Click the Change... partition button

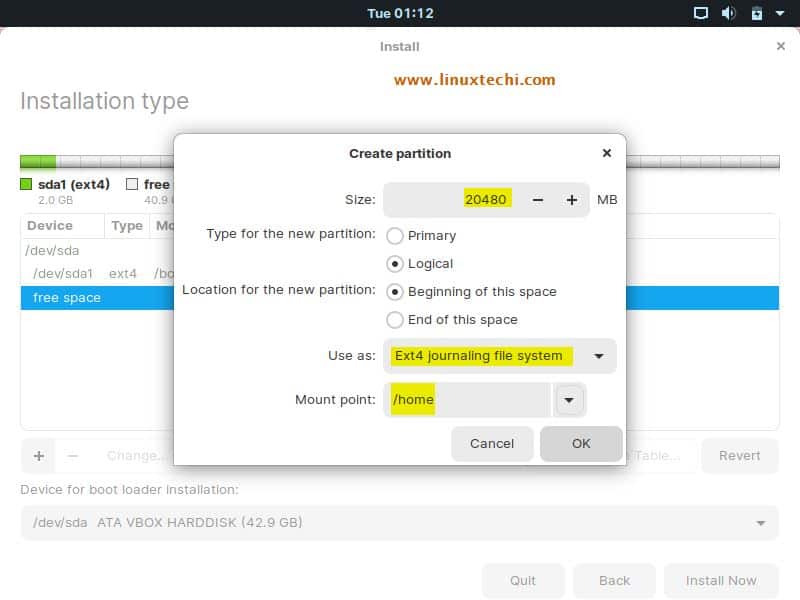(134, 456)
